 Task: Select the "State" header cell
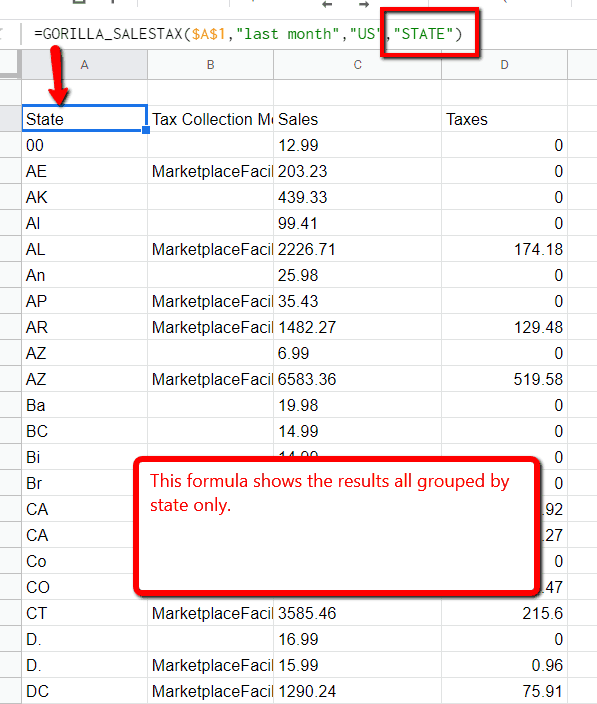click(x=84, y=119)
